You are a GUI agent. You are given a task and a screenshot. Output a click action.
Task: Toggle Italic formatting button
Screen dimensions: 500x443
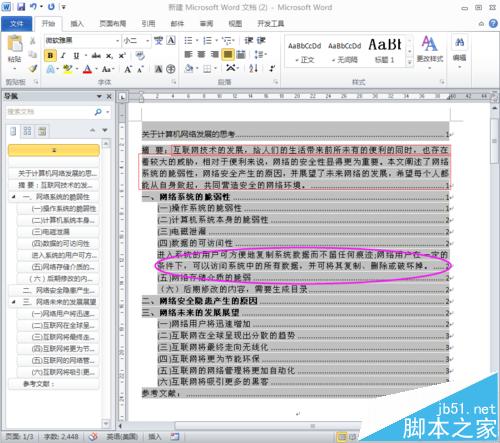63,55
